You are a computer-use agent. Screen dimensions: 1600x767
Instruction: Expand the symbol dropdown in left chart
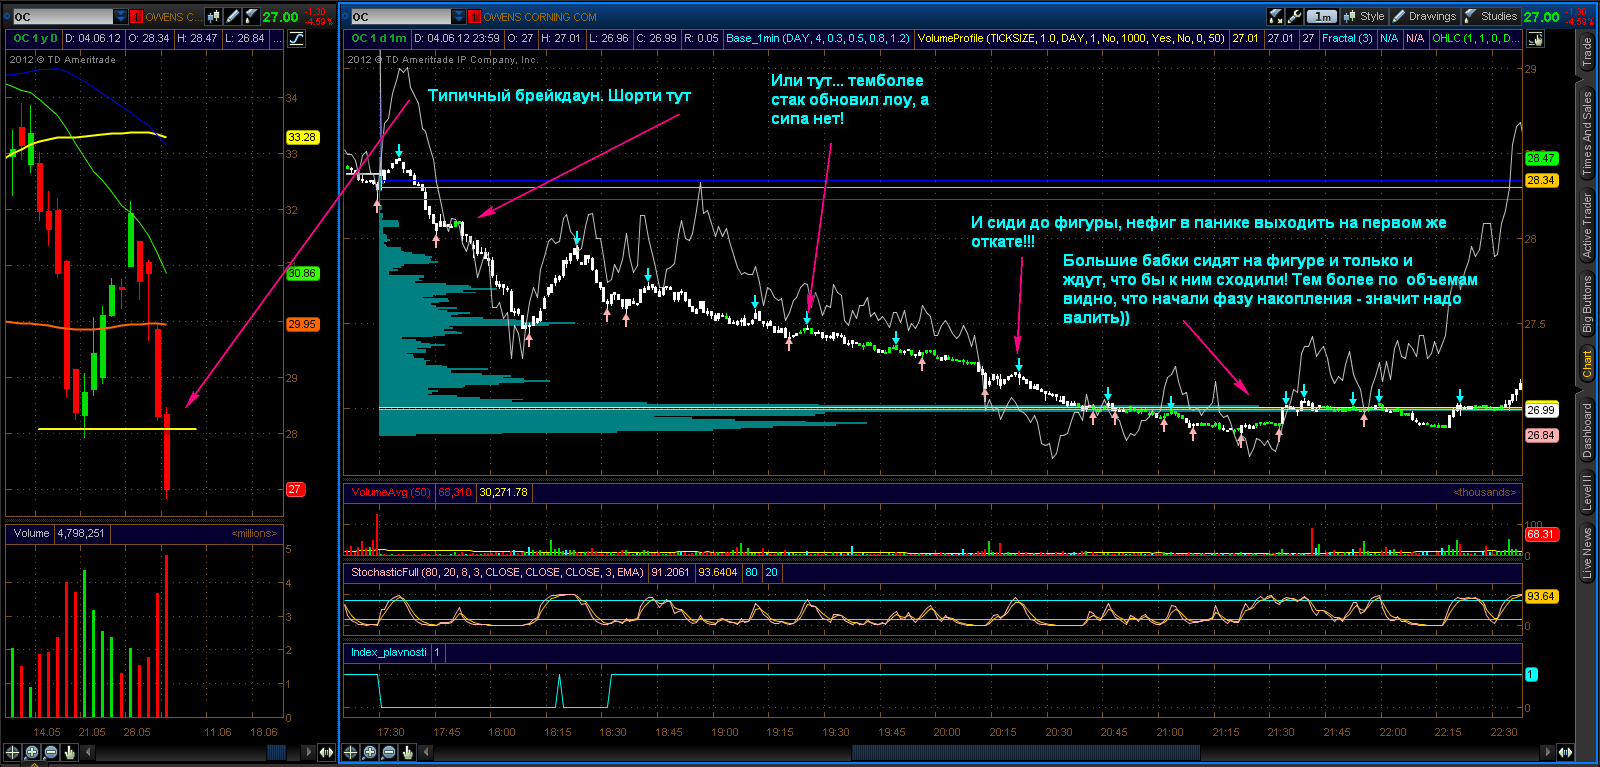pyautogui.click(x=121, y=16)
